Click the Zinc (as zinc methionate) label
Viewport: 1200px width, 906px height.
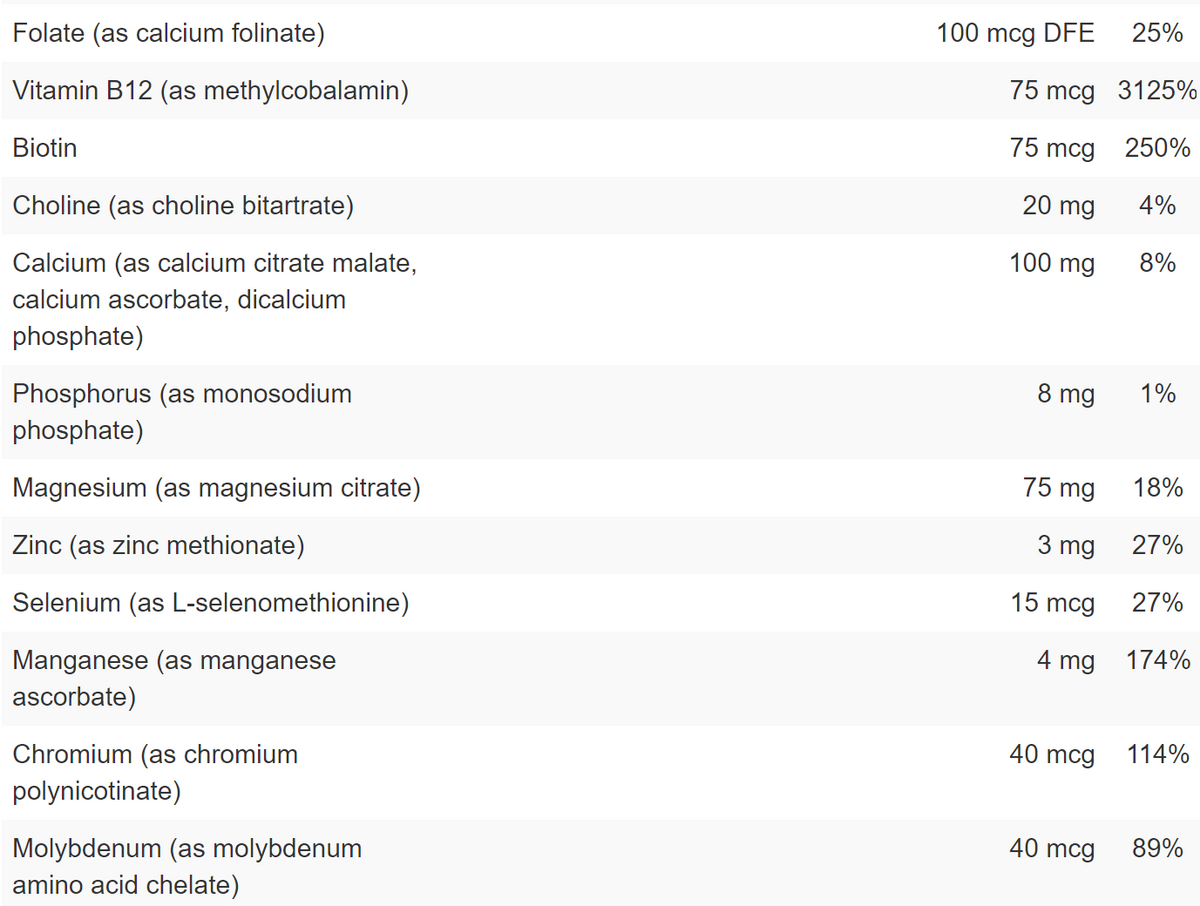[158, 545]
